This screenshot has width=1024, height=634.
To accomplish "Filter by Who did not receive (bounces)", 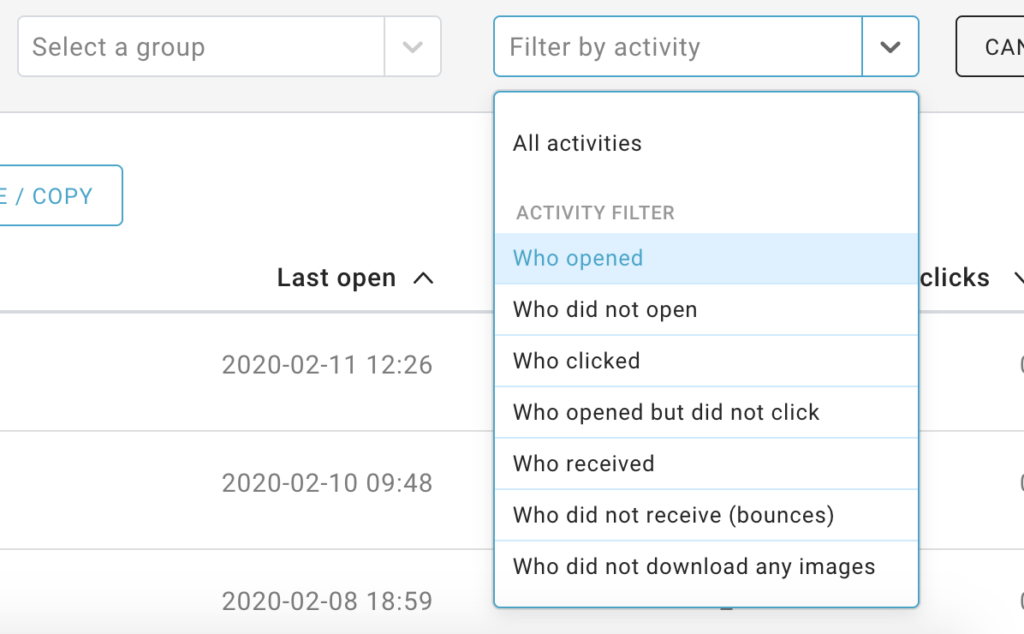I will pyautogui.click(x=673, y=516).
